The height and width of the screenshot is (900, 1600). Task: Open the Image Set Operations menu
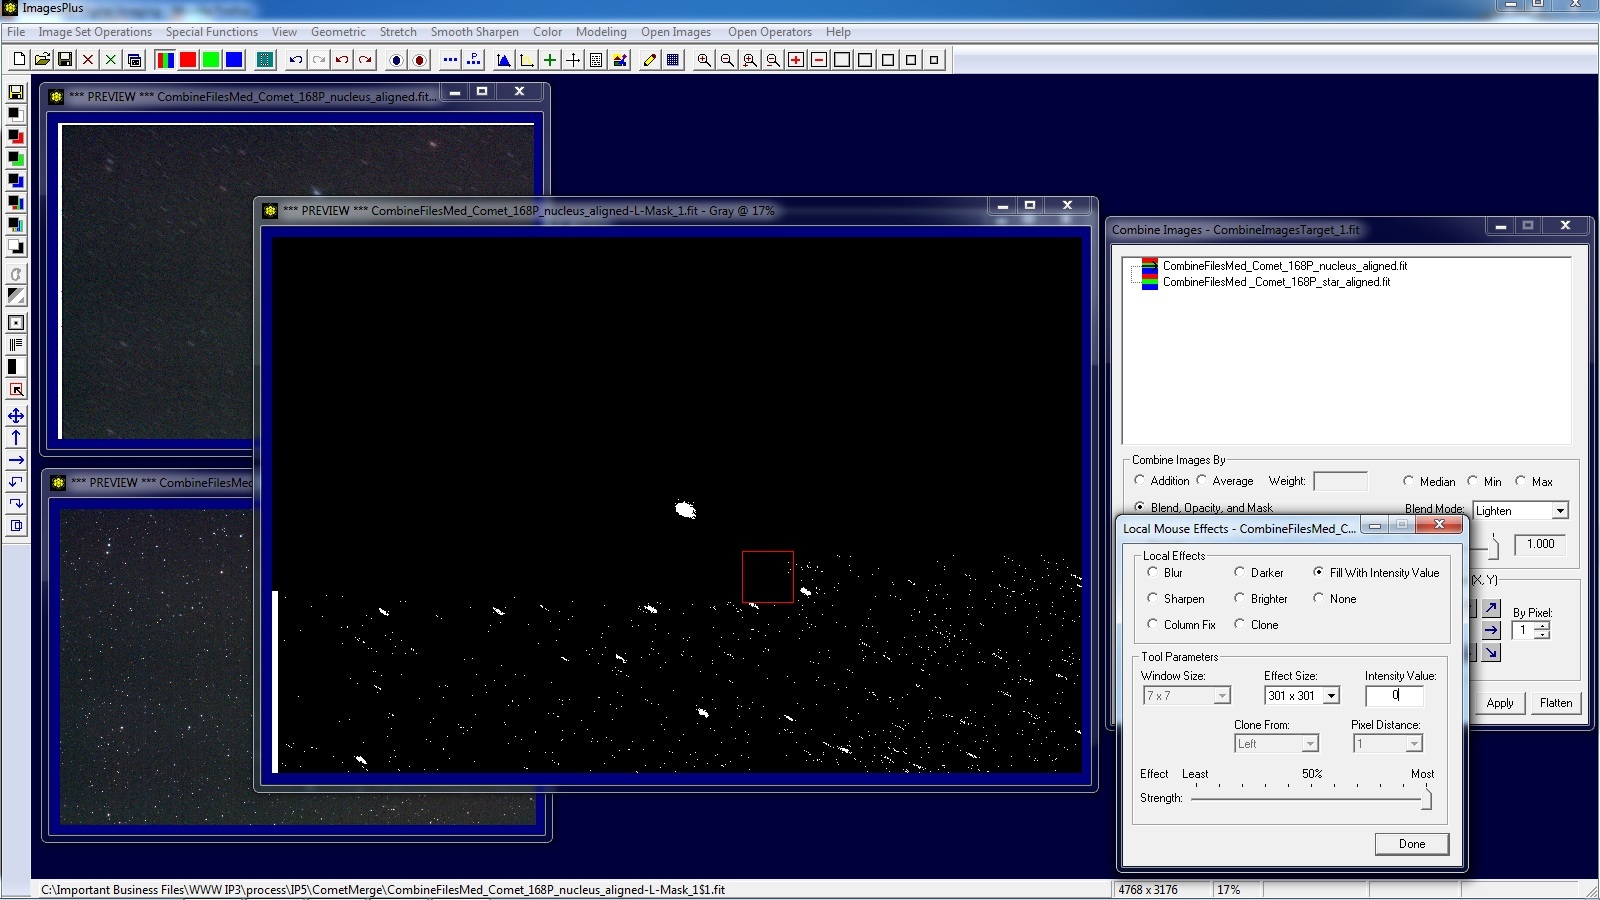coord(95,32)
